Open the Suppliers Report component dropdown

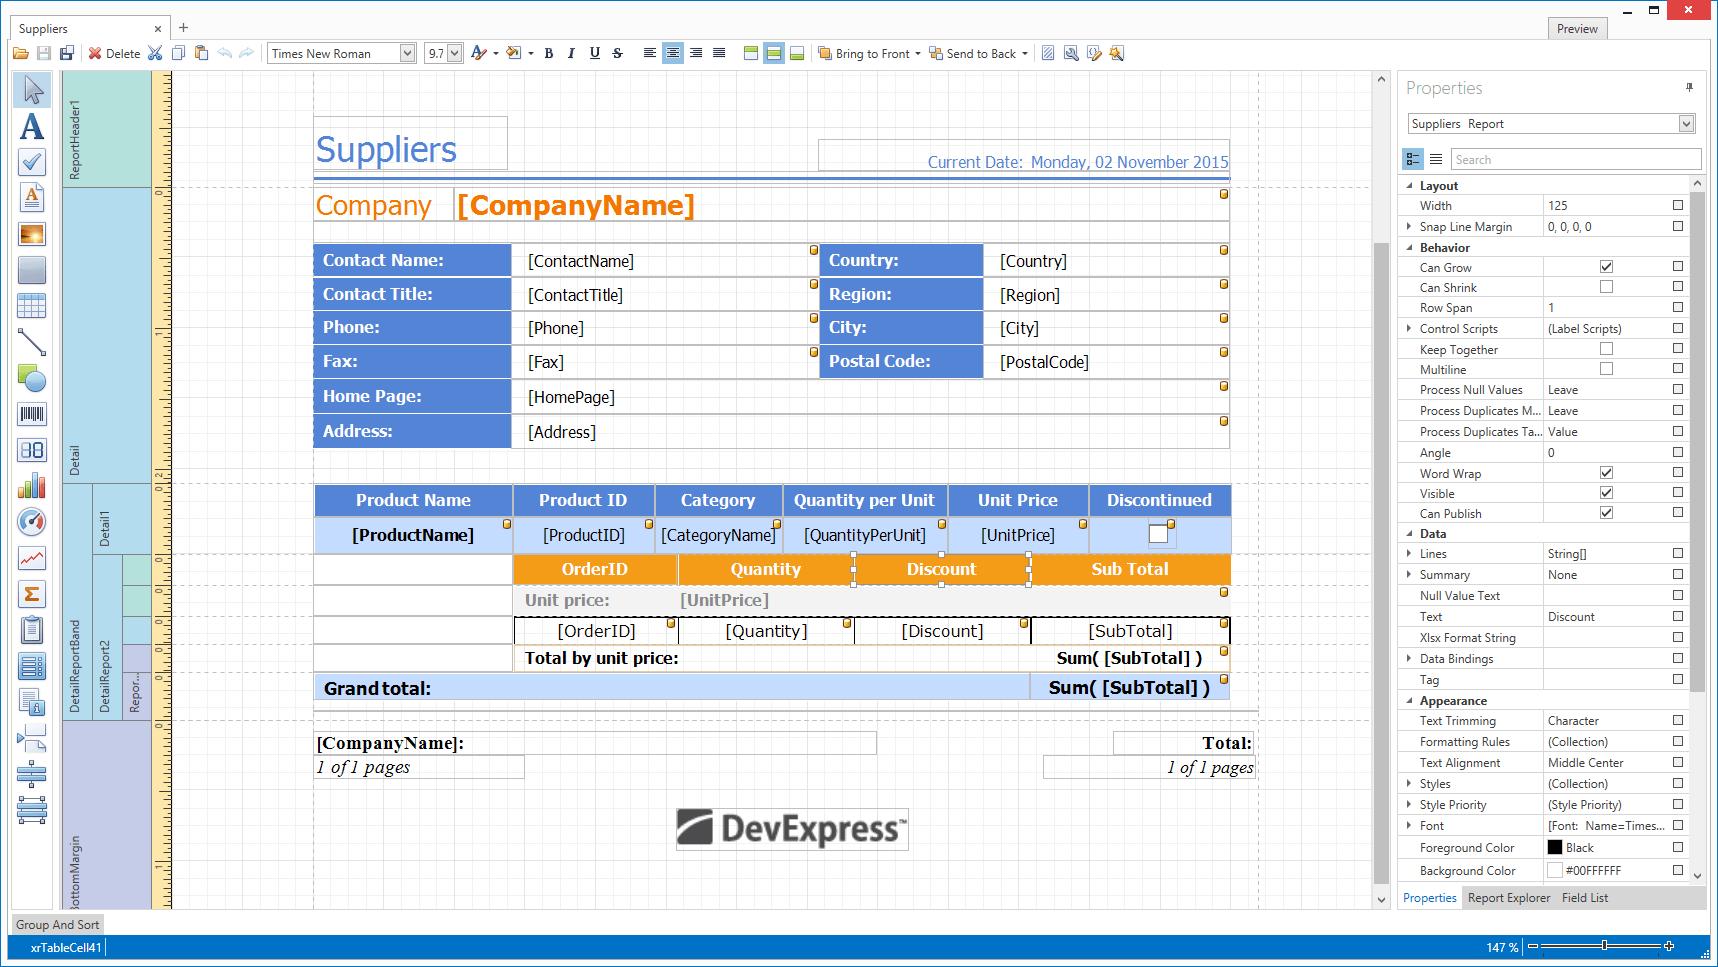click(1686, 124)
